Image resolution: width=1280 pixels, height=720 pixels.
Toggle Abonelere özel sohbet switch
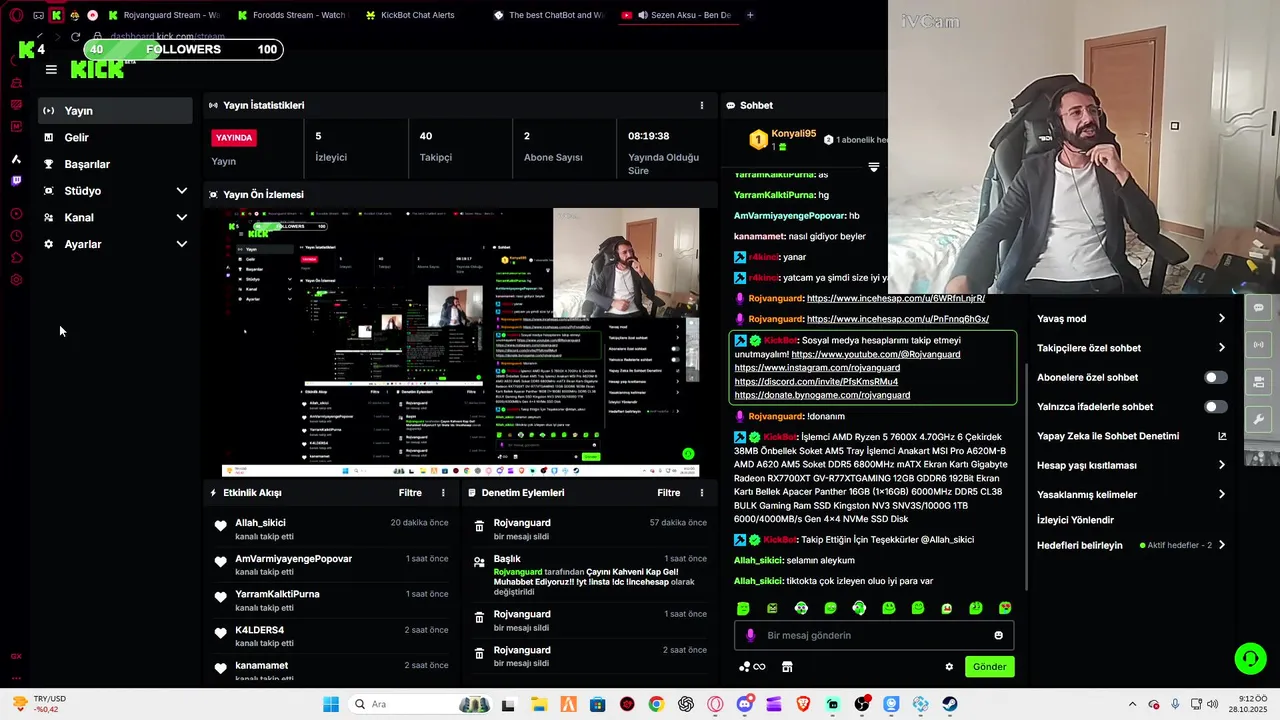pos(1215,378)
